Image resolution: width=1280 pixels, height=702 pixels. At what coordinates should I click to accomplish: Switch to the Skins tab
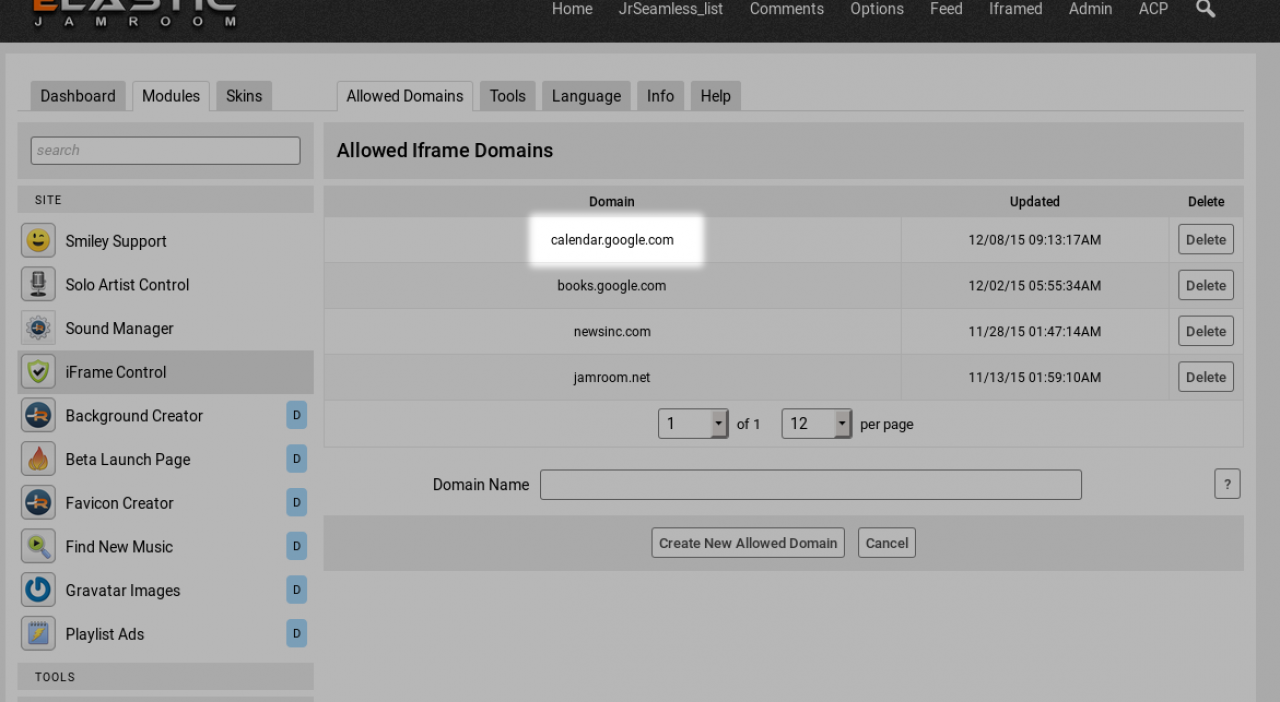pyautogui.click(x=243, y=95)
